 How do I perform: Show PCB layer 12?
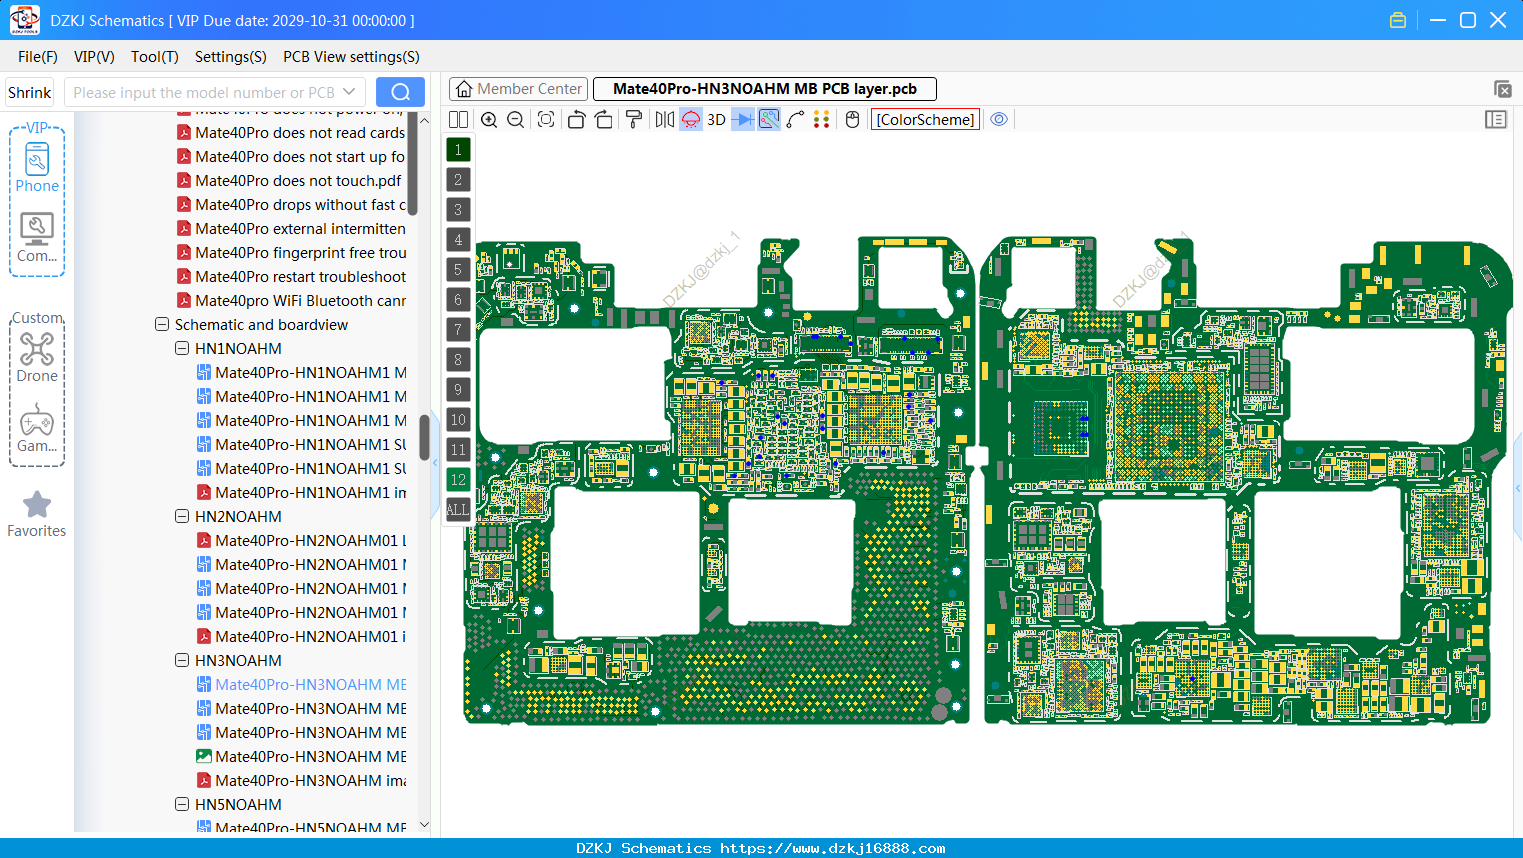[458, 480]
